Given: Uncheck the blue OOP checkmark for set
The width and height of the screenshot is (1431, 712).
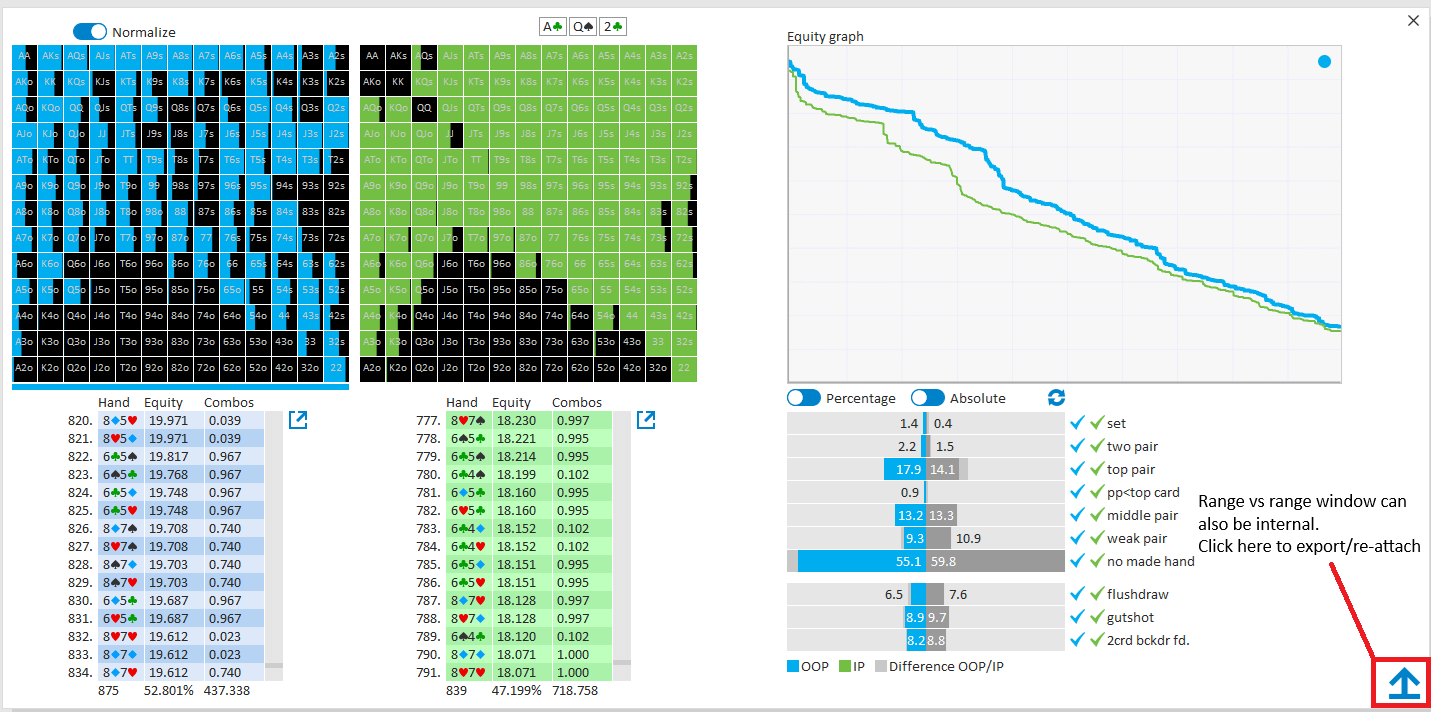Looking at the screenshot, I should [1077, 423].
